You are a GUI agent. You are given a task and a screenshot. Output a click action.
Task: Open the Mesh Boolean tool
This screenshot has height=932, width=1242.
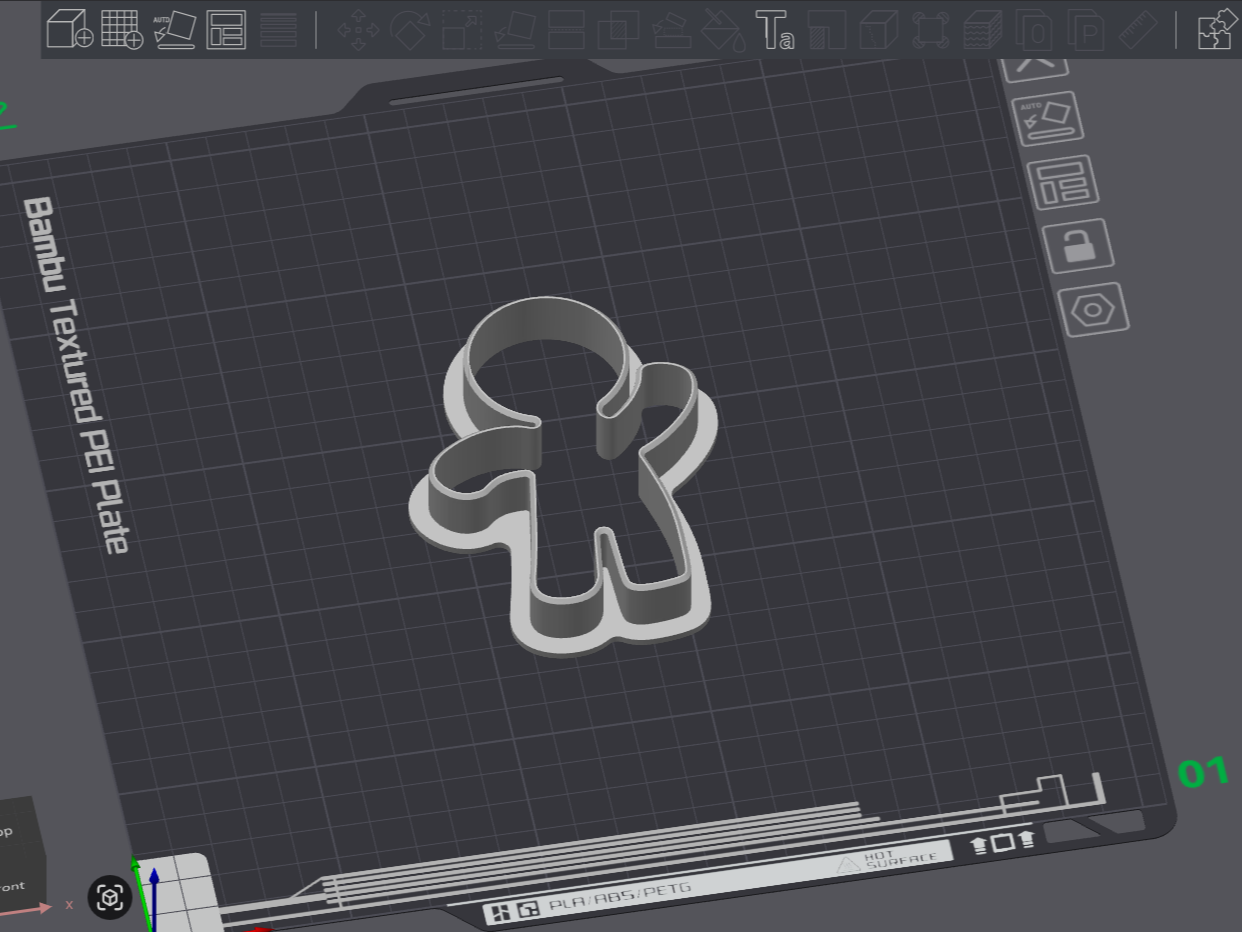click(x=618, y=29)
